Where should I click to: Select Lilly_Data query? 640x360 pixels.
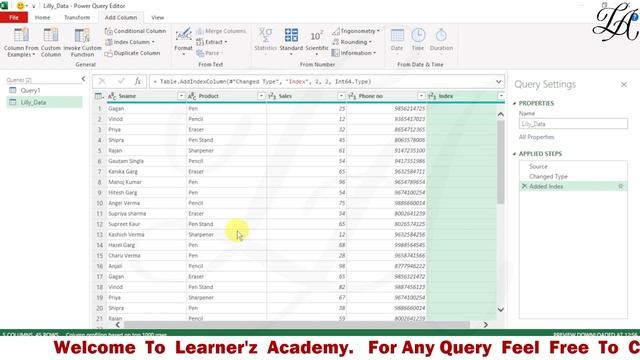(45, 102)
